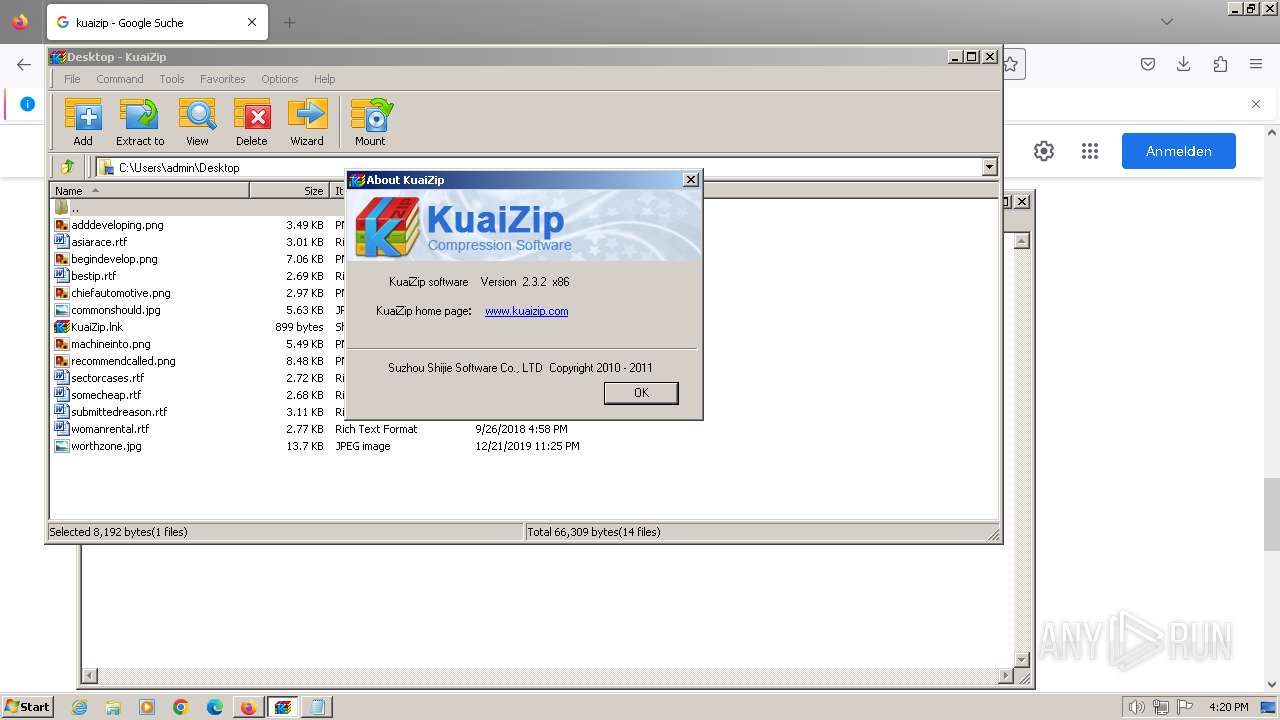List all Firefox tabs chevron
This screenshot has height=720, width=1280.
[1167, 22]
